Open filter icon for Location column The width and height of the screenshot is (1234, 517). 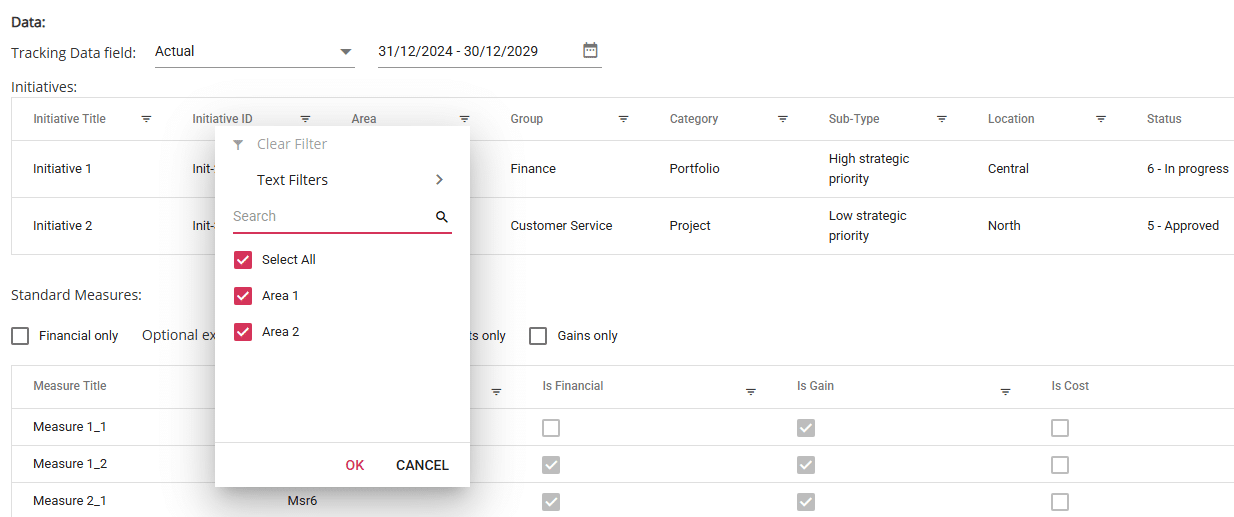[1101, 119]
